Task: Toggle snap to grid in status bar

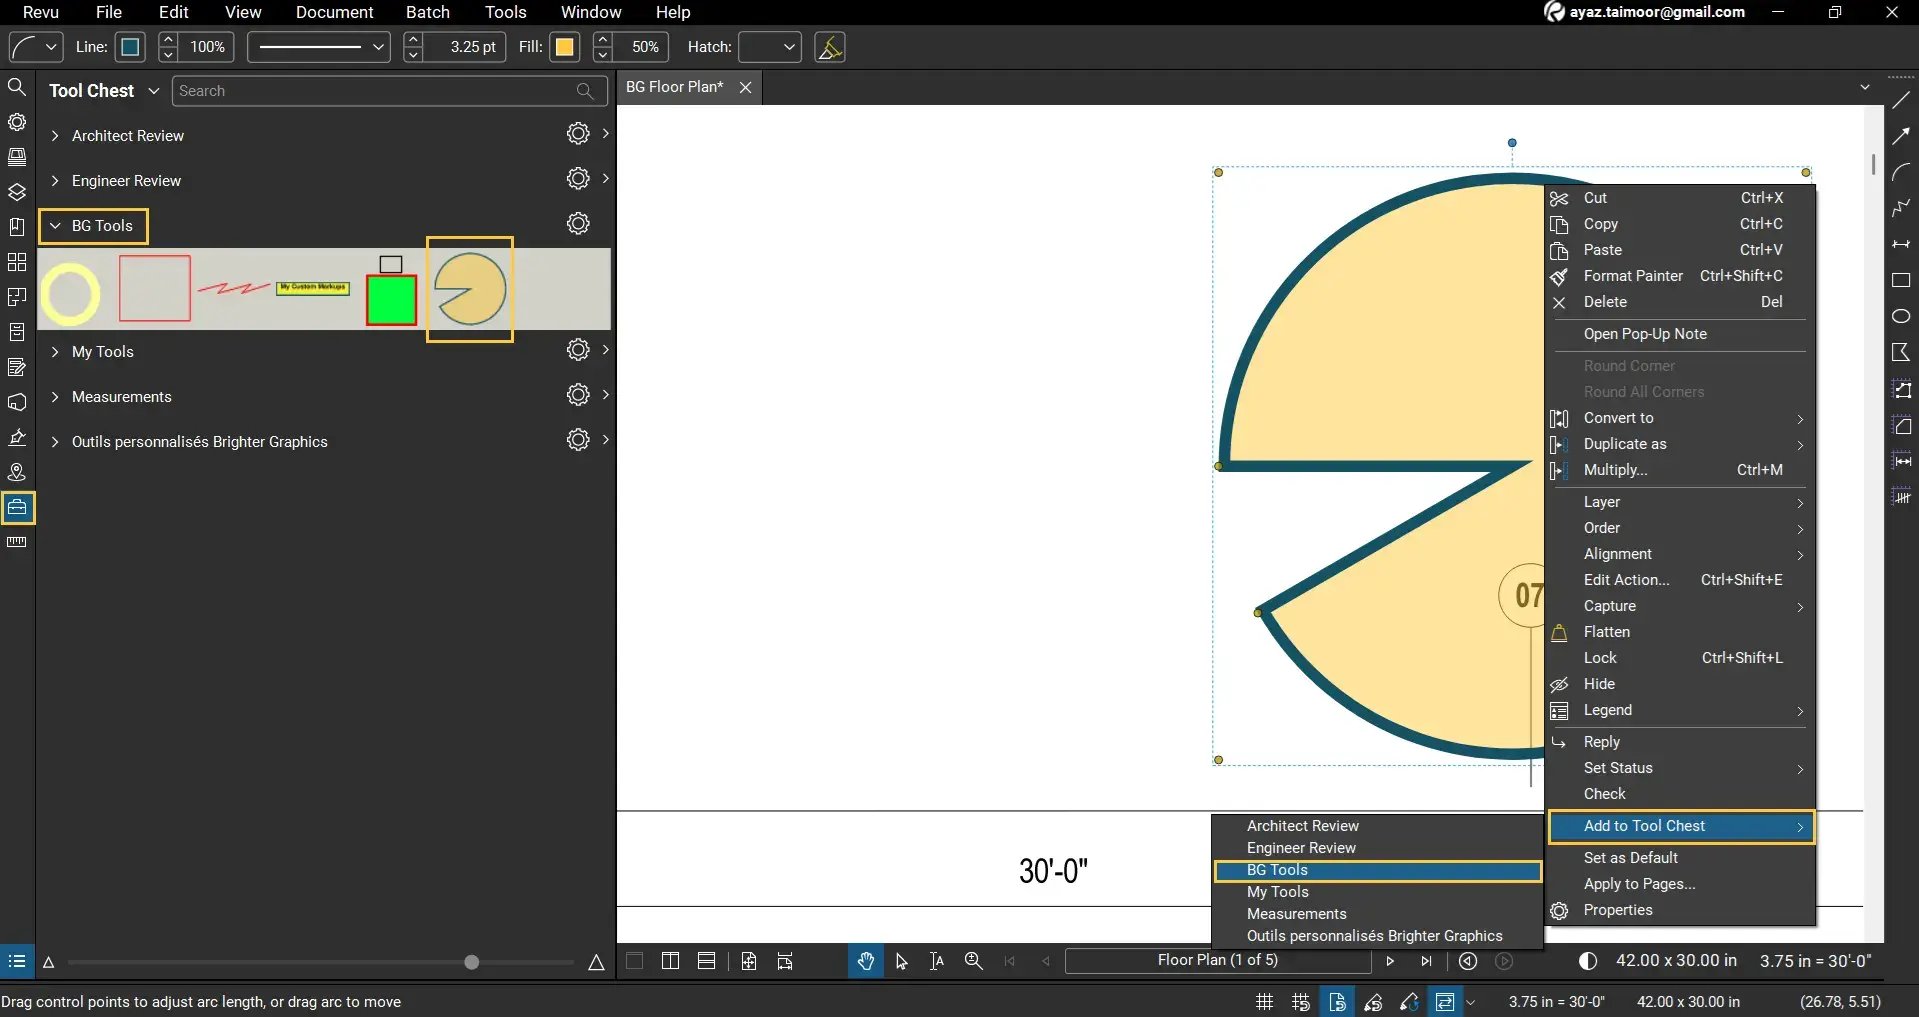Action: tap(1299, 1001)
